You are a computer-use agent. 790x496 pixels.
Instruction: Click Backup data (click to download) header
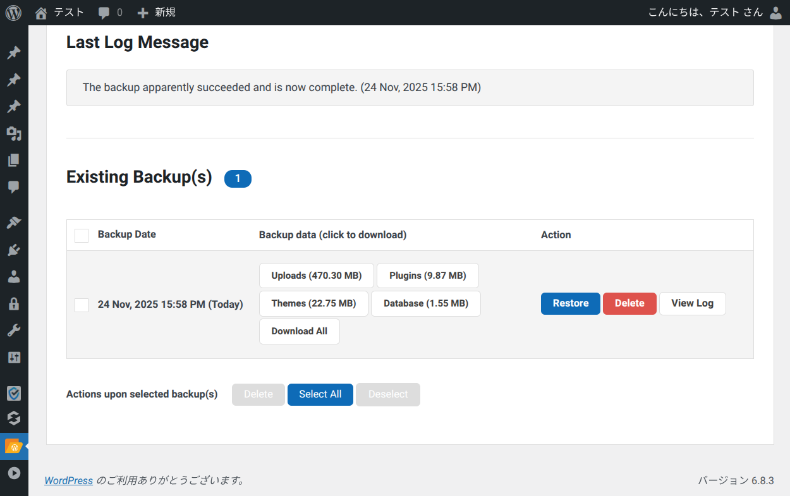pyautogui.click(x=333, y=235)
